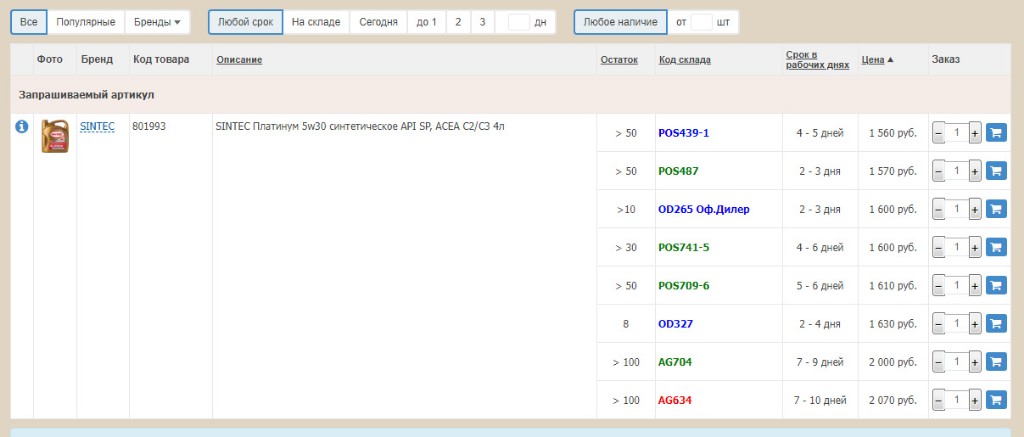Click the SINTEC Платинум 5w30 description
Viewport: 1024px width, 437px height.
point(360,127)
